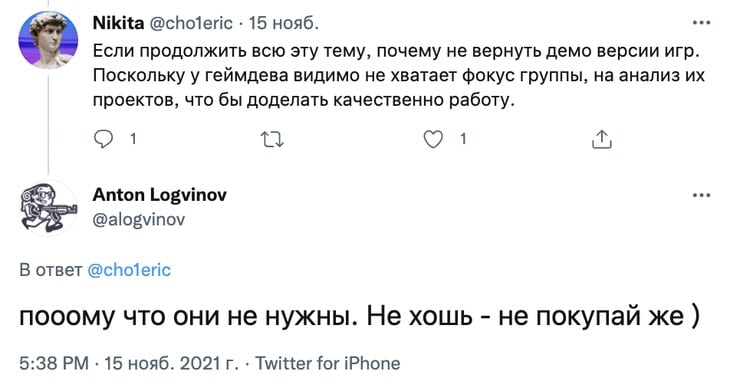730x391 pixels.
Task: Click the @cho1eric handle next to Nikita
Action: [191, 22]
